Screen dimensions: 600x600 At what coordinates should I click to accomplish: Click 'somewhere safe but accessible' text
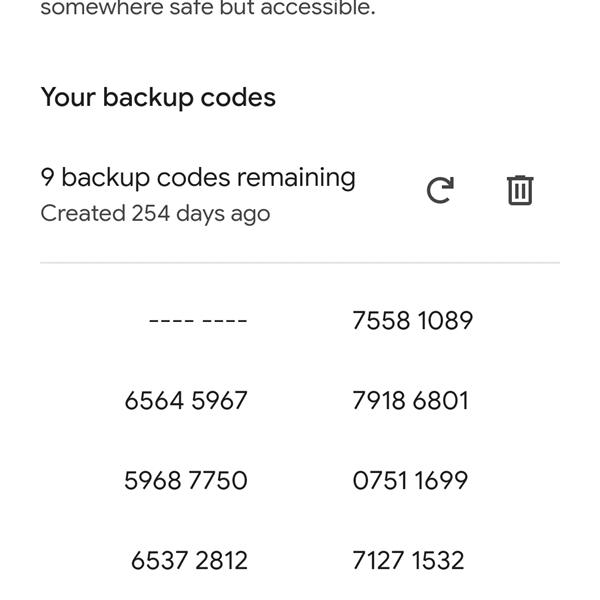point(208,10)
